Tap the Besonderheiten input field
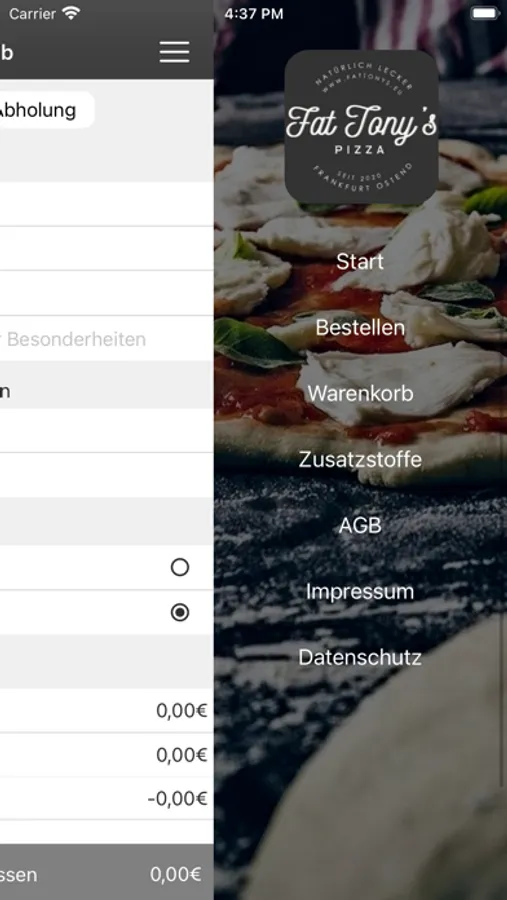This screenshot has height=900, width=507. 107,339
